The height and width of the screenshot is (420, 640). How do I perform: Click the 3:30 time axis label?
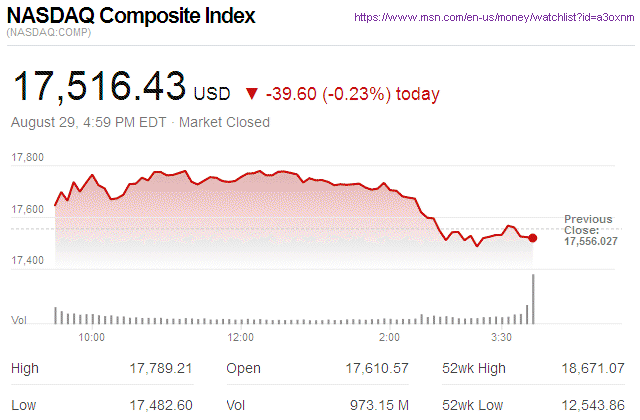[502, 338]
